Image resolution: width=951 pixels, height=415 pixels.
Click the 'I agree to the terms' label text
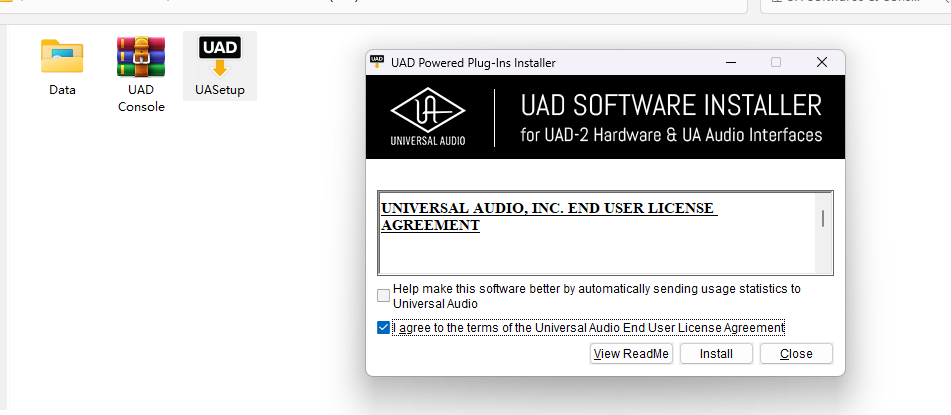589,328
